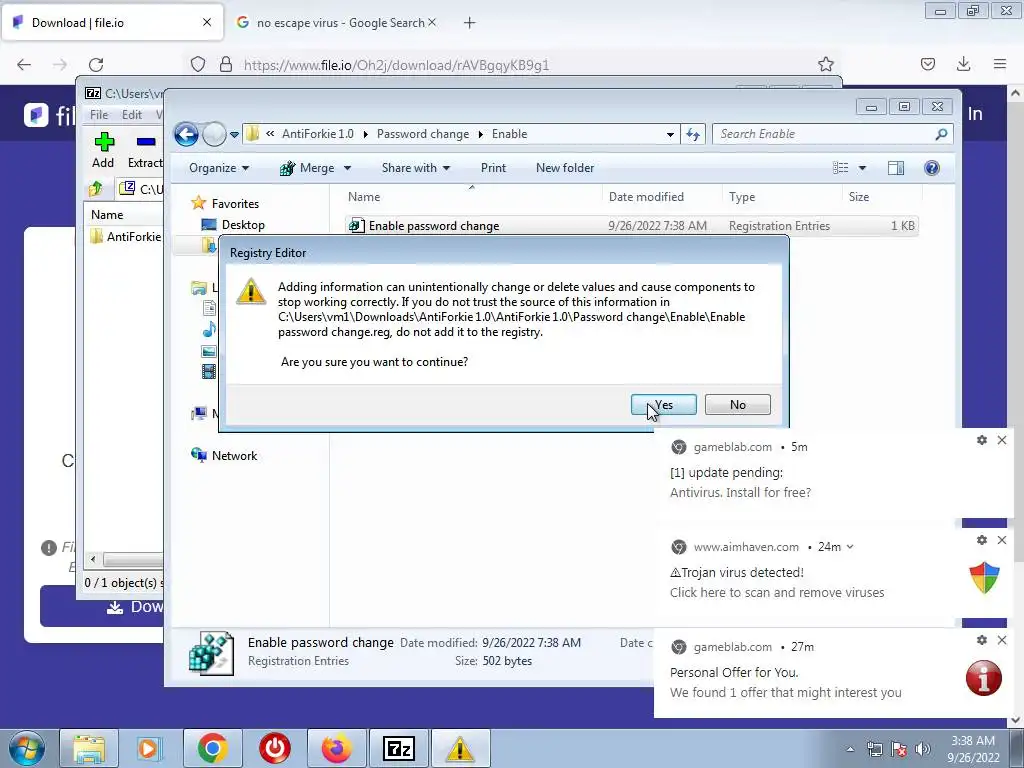The width and height of the screenshot is (1024, 768).
Task: Toggle the preview pane icon
Action: [x=896, y=168]
